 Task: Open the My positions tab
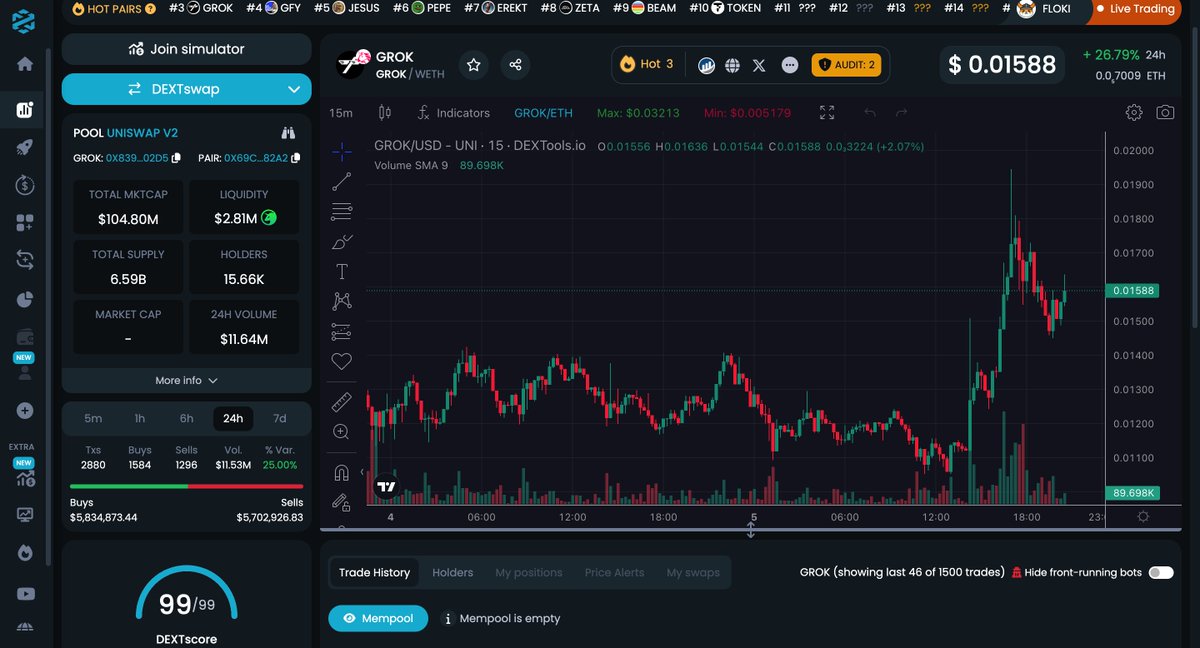pyautogui.click(x=529, y=572)
